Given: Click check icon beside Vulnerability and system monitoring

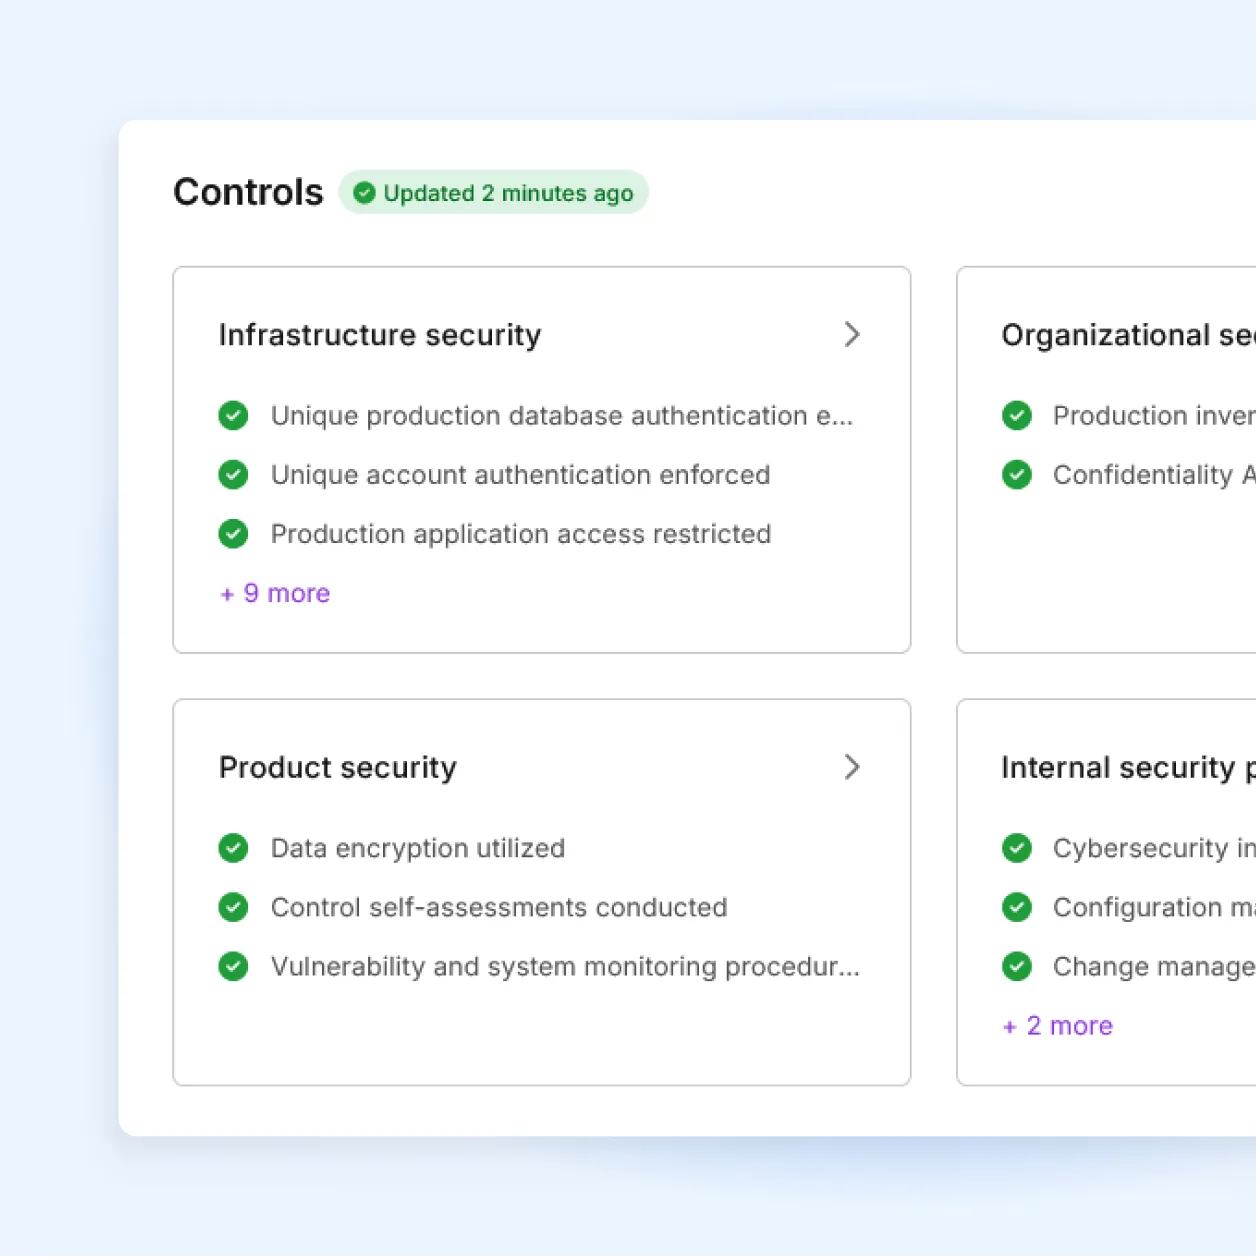Looking at the screenshot, I should pyautogui.click(x=233, y=966).
